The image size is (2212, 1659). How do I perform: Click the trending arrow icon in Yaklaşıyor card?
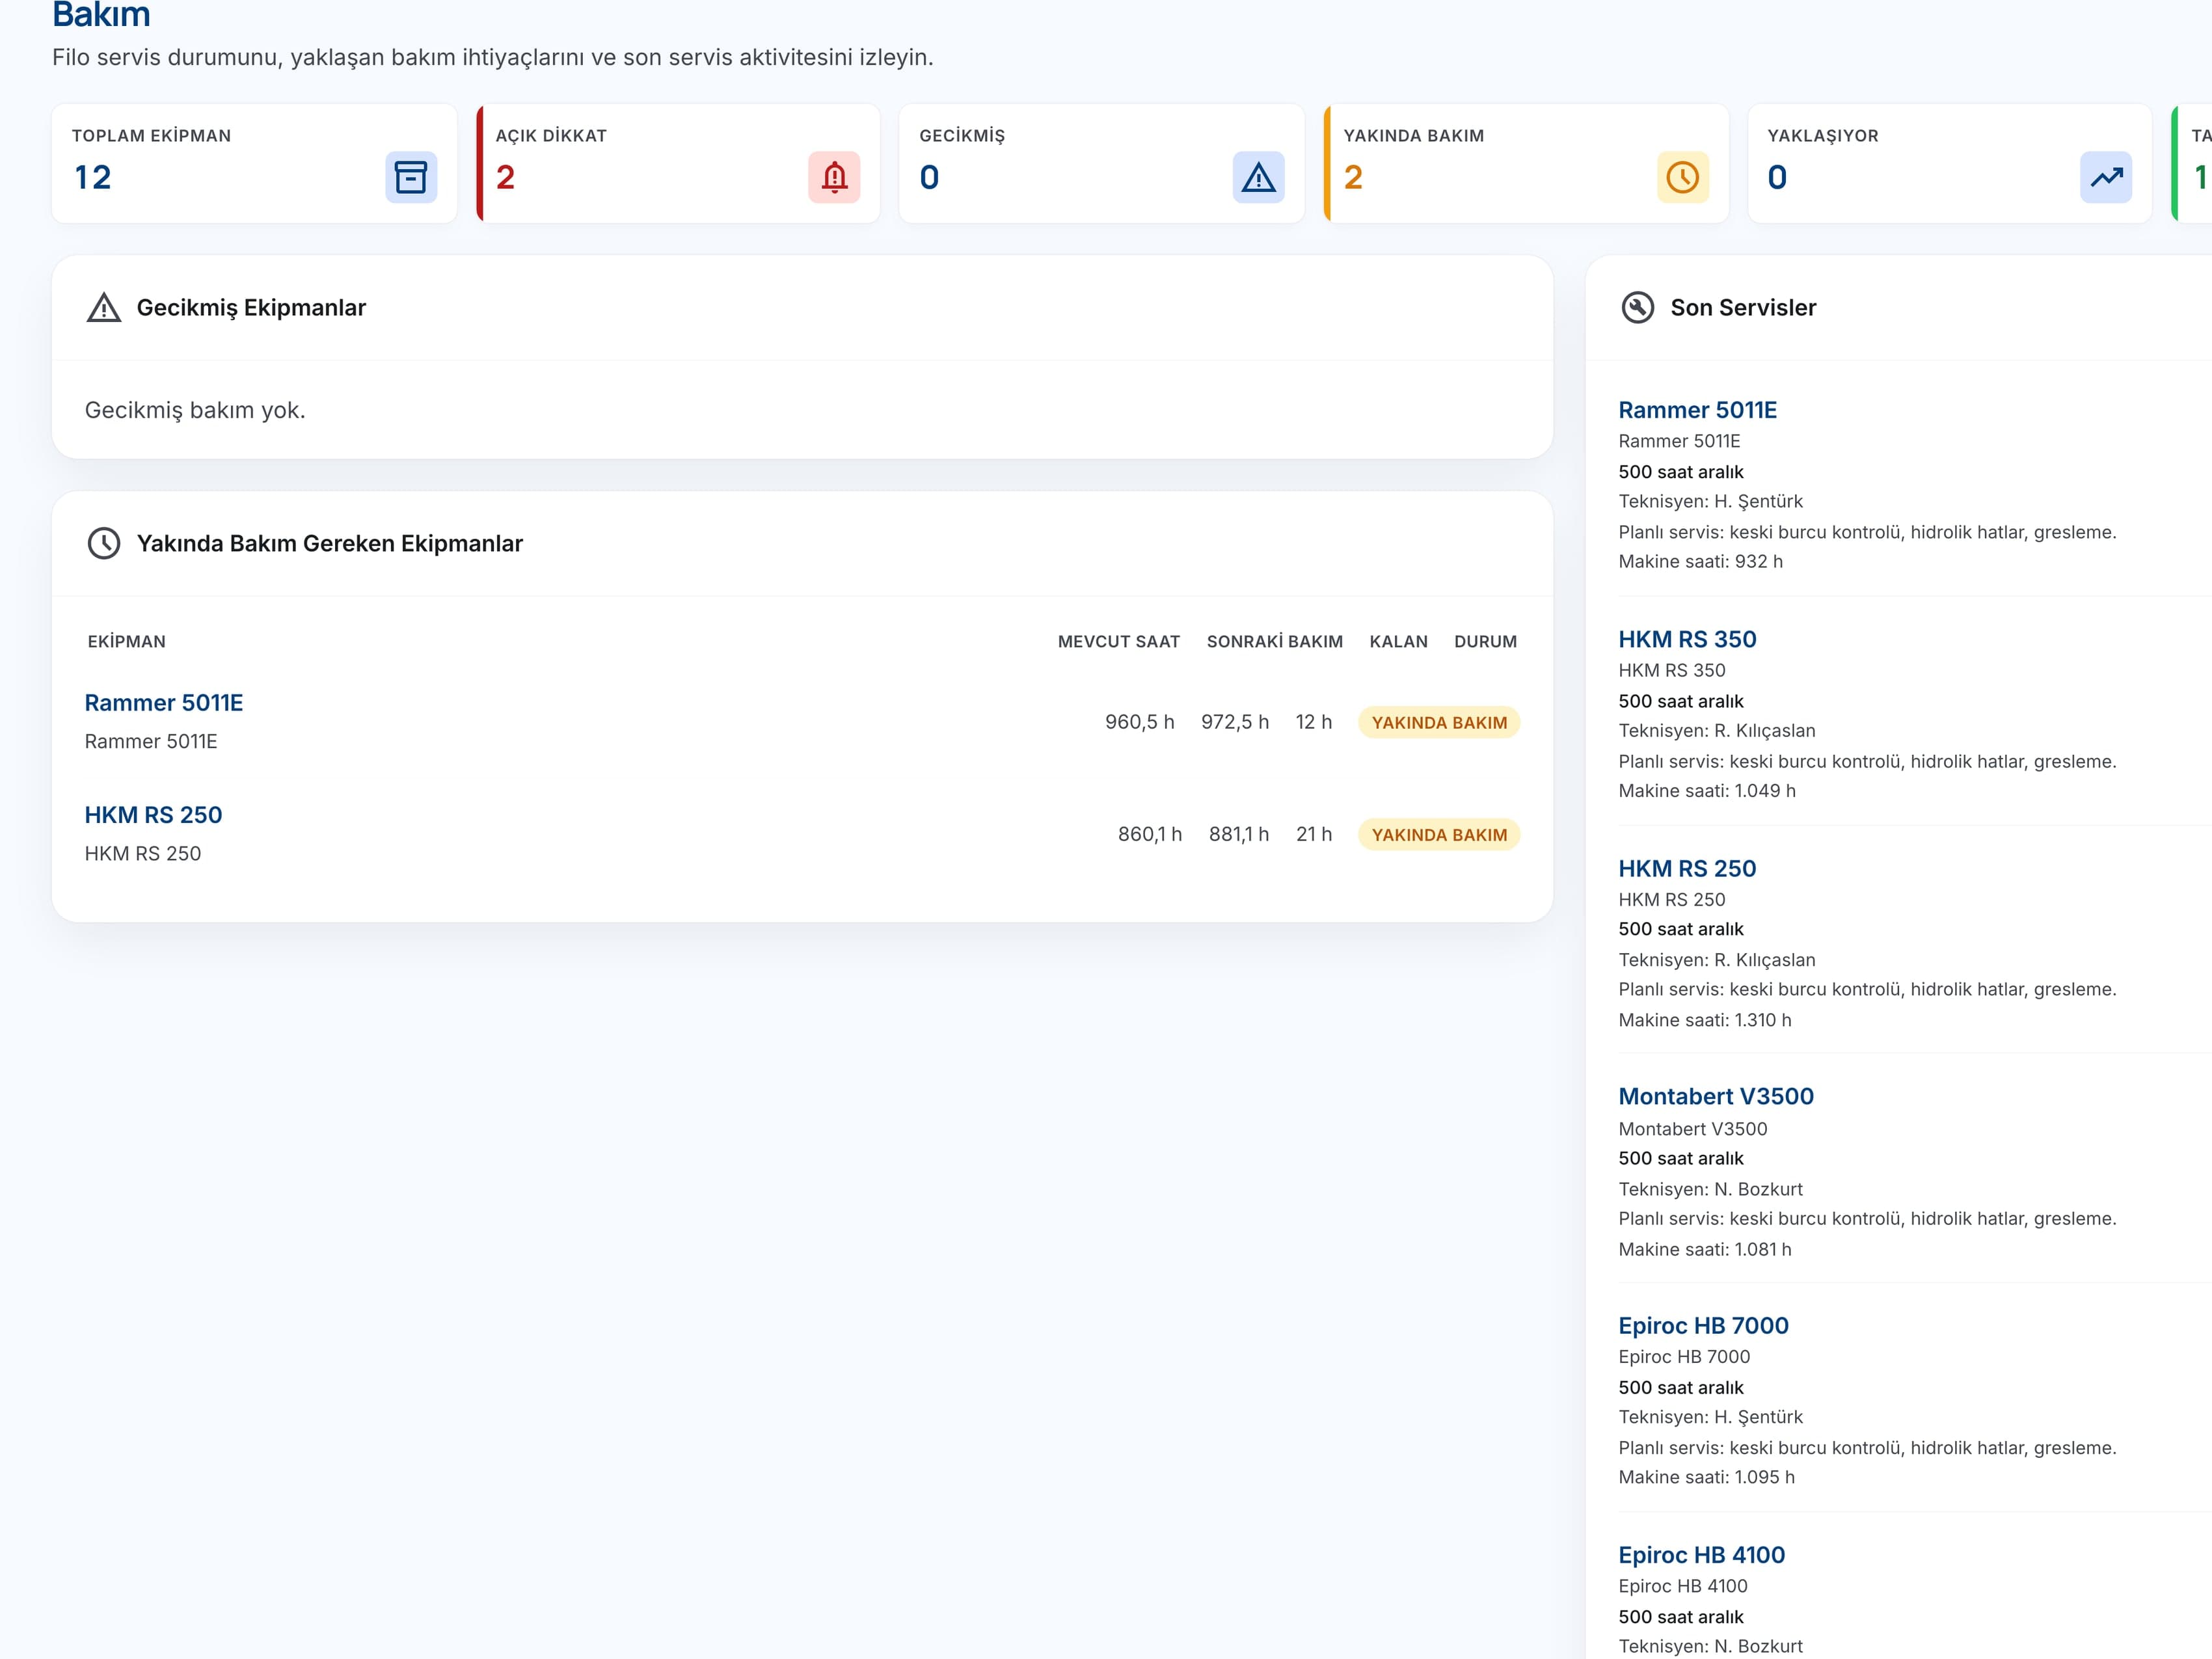click(2106, 177)
